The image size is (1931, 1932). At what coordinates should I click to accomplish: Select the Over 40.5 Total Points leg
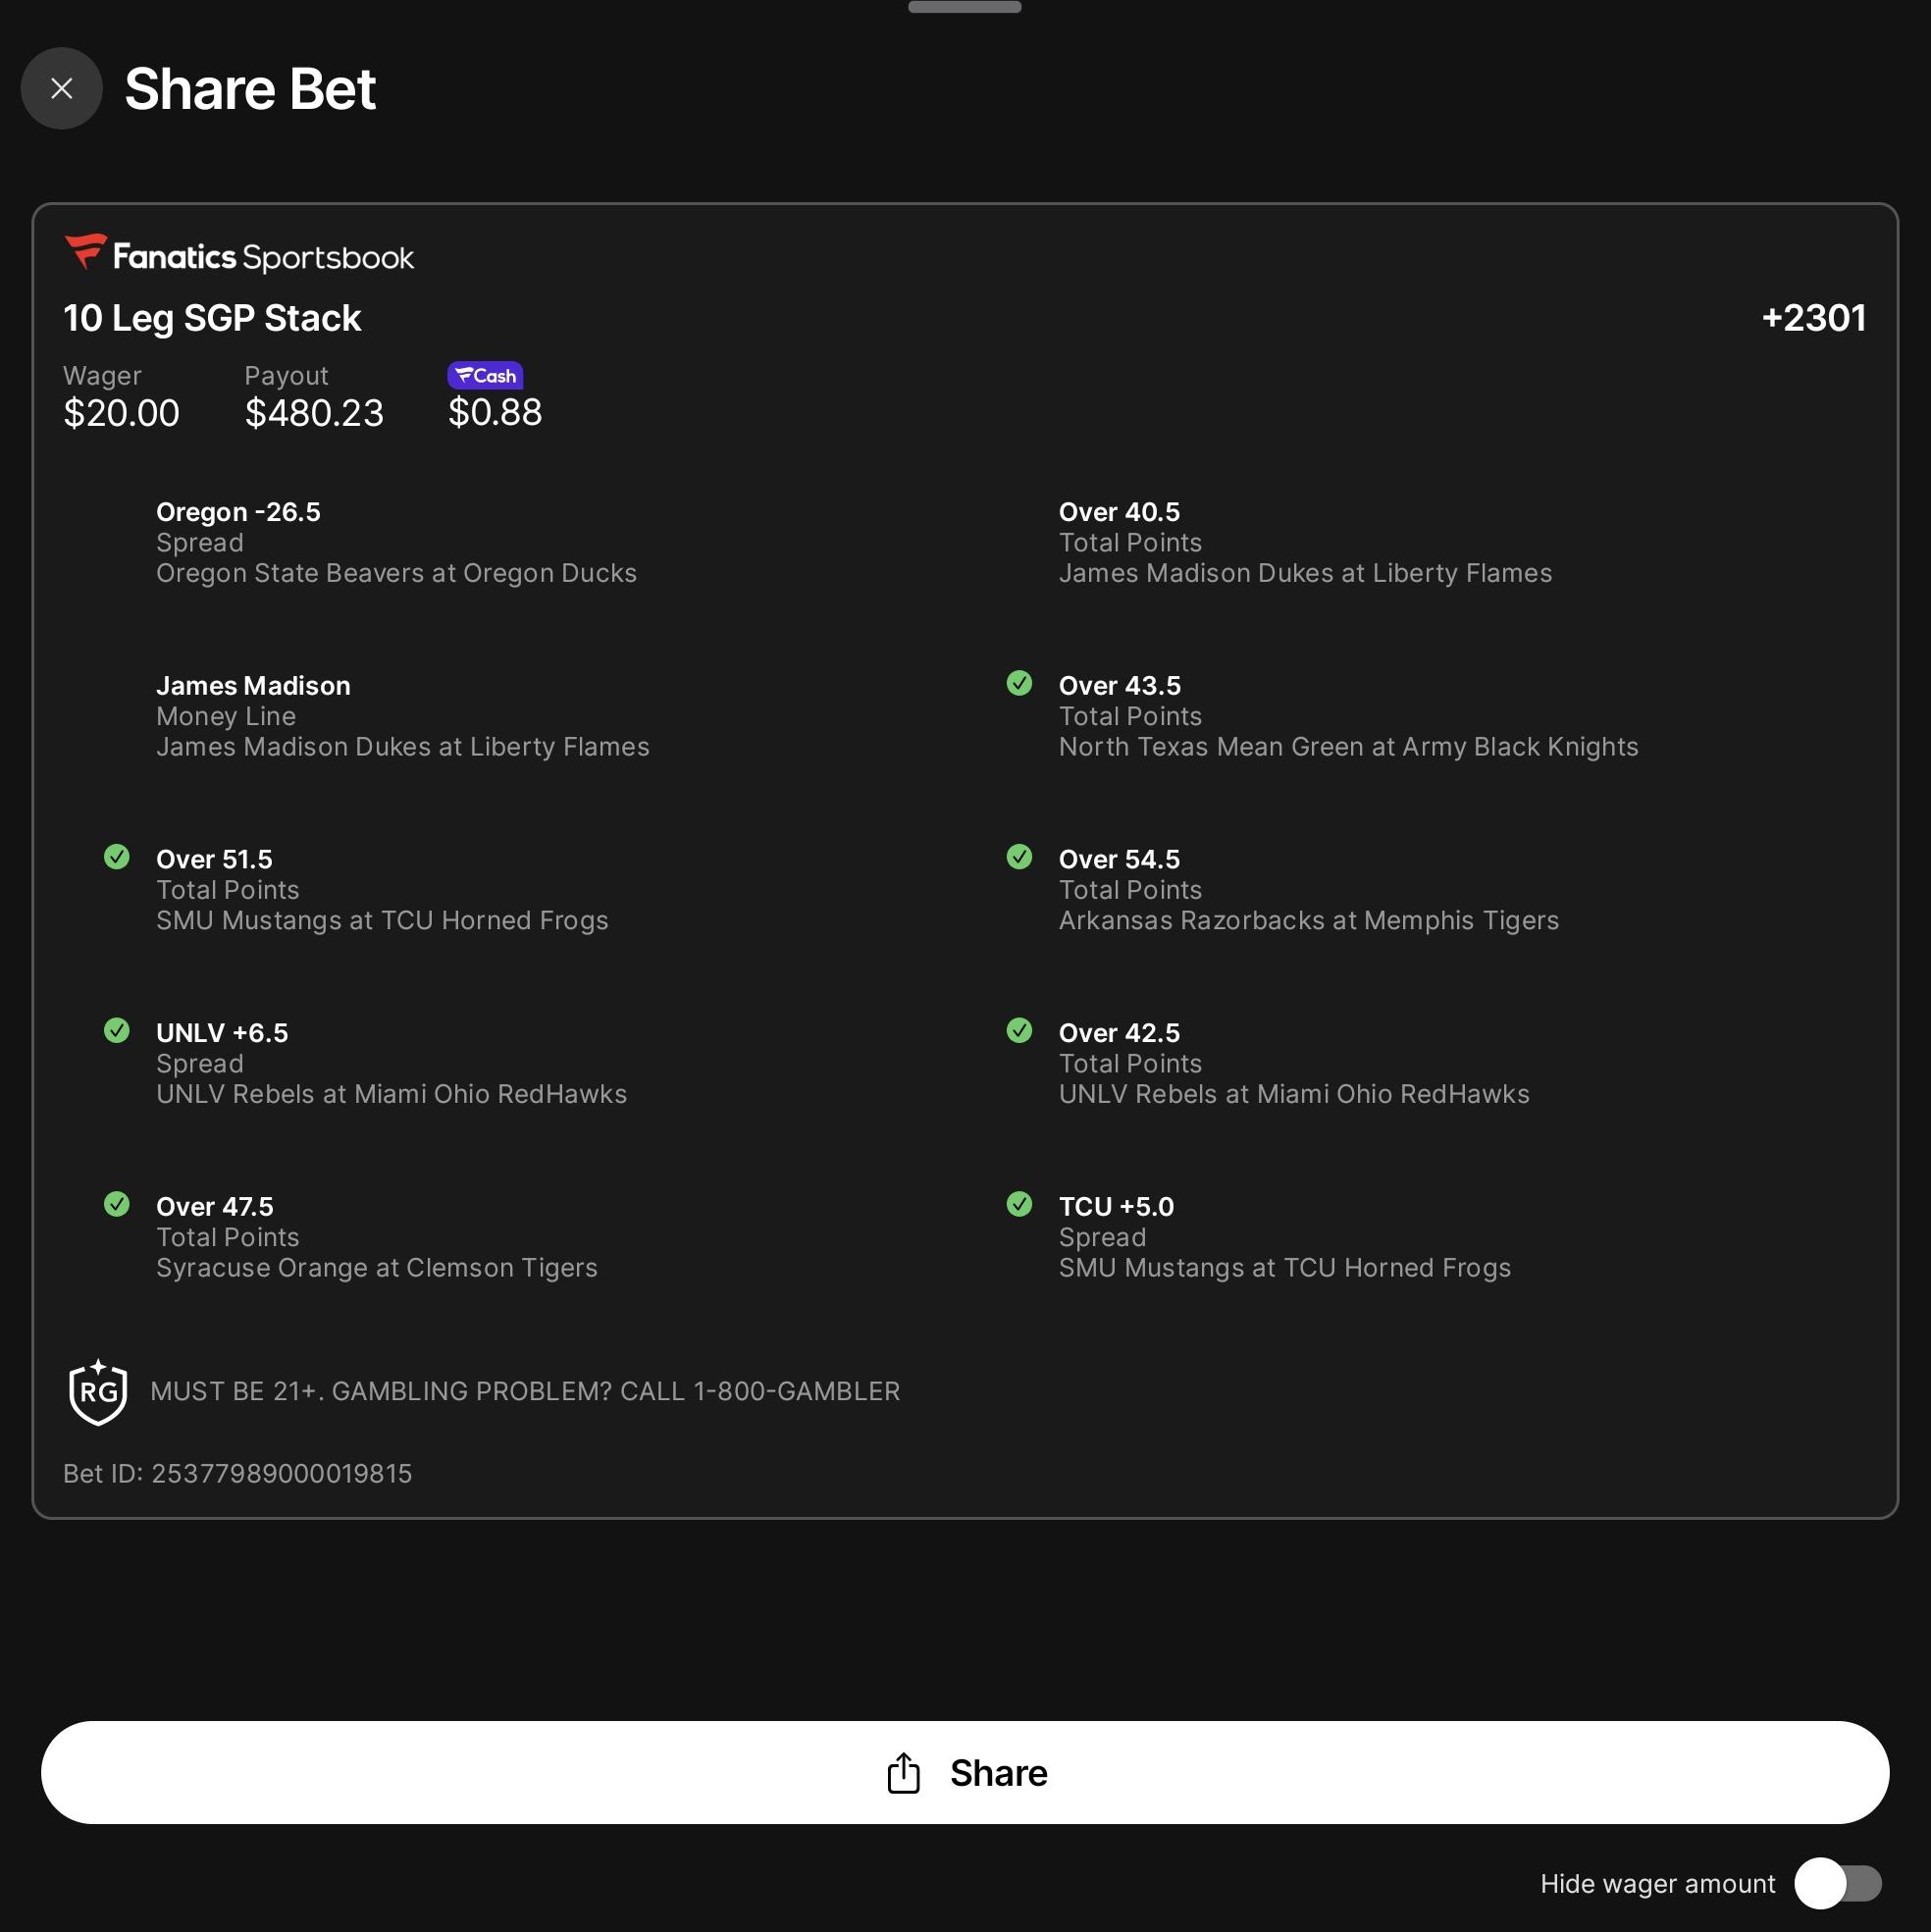pos(1305,542)
